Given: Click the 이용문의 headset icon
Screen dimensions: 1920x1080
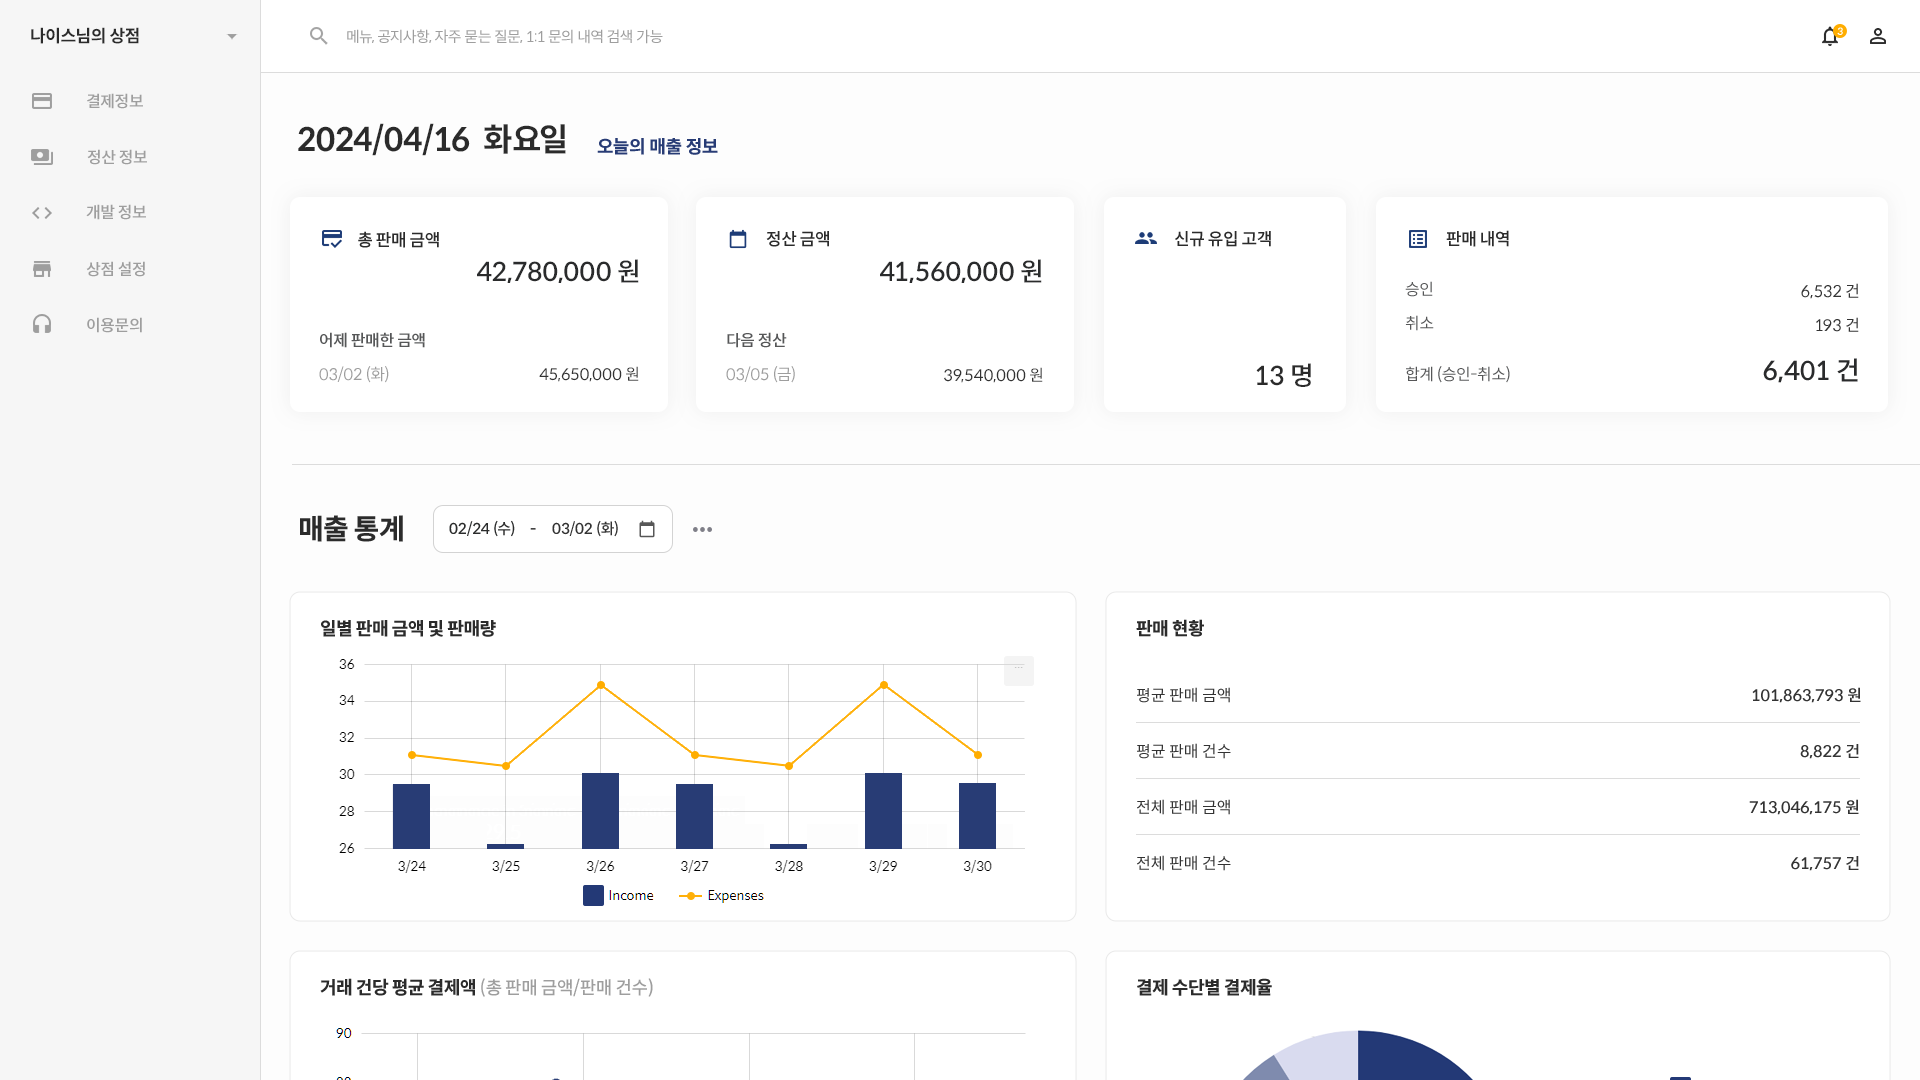Looking at the screenshot, I should (x=42, y=324).
